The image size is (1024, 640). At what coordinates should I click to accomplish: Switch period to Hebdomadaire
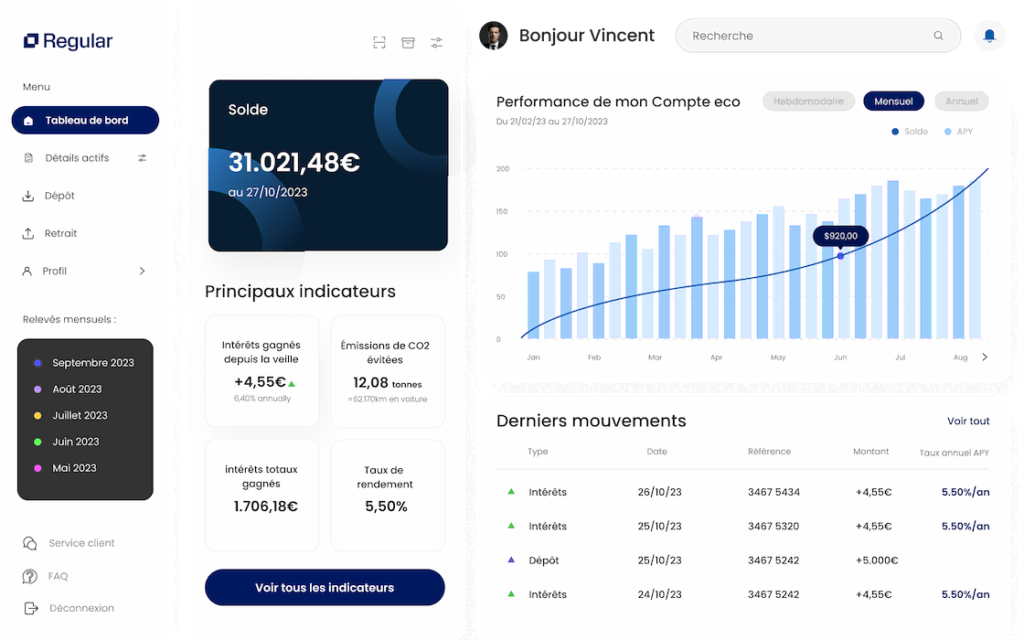[x=808, y=101]
